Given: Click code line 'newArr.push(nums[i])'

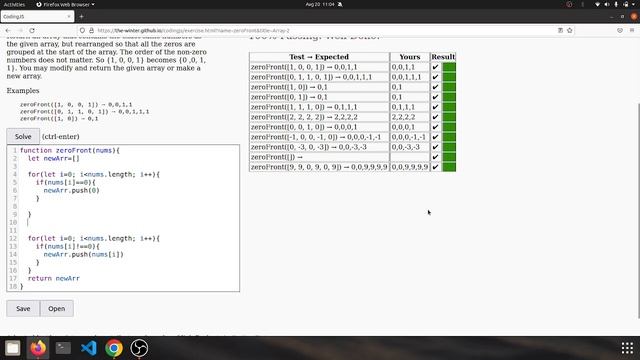Looking at the screenshot, I should click(83, 254).
